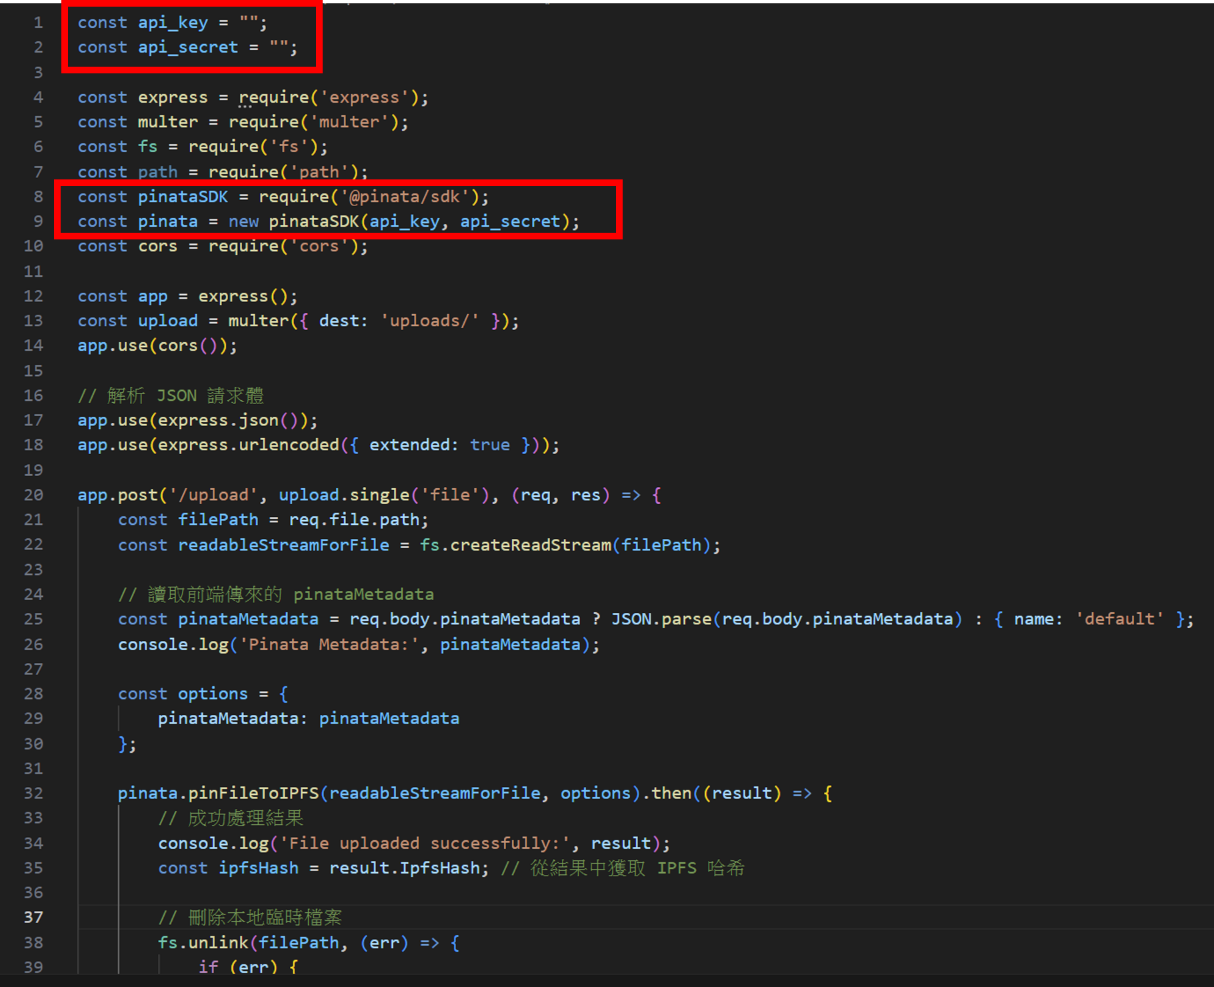Viewport: 1214px width, 987px height.
Task: Click the app.use(cors()) statement
Action: [158, 345]
